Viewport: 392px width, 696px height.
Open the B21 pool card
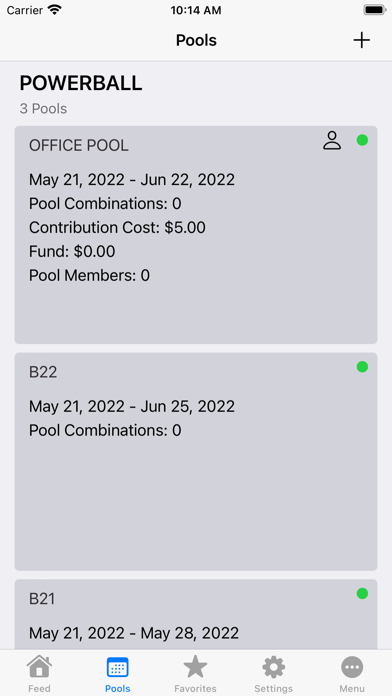(x=196, y=615)
